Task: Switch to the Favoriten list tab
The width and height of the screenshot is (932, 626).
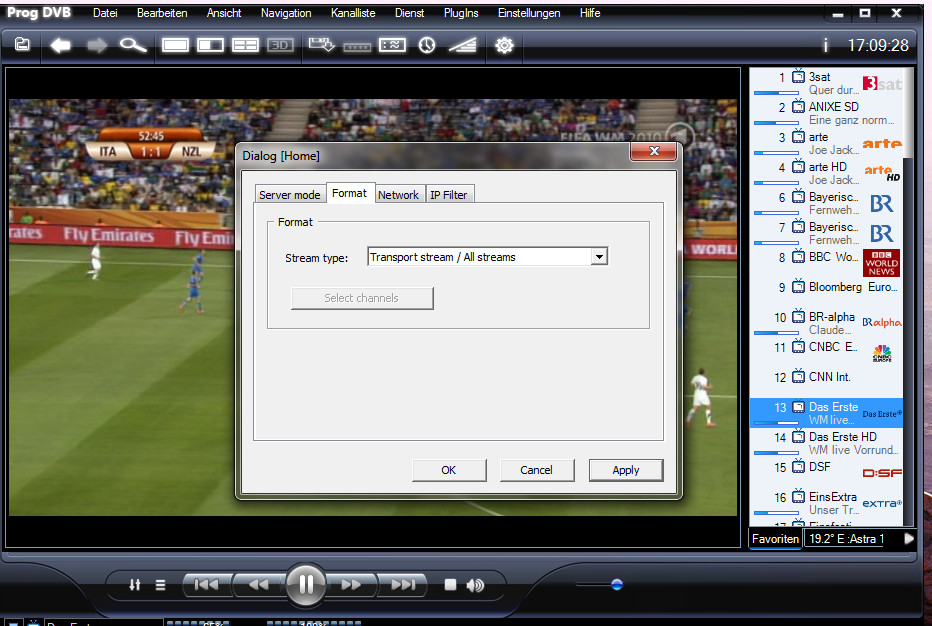Action: click(775, 539)
